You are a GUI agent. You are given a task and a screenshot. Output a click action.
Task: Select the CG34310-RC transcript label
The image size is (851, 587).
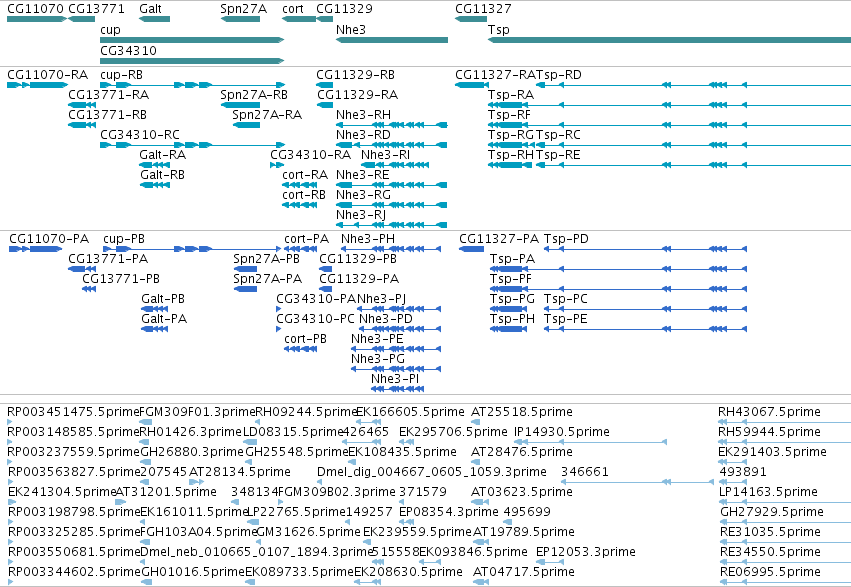tap(140, 135)
